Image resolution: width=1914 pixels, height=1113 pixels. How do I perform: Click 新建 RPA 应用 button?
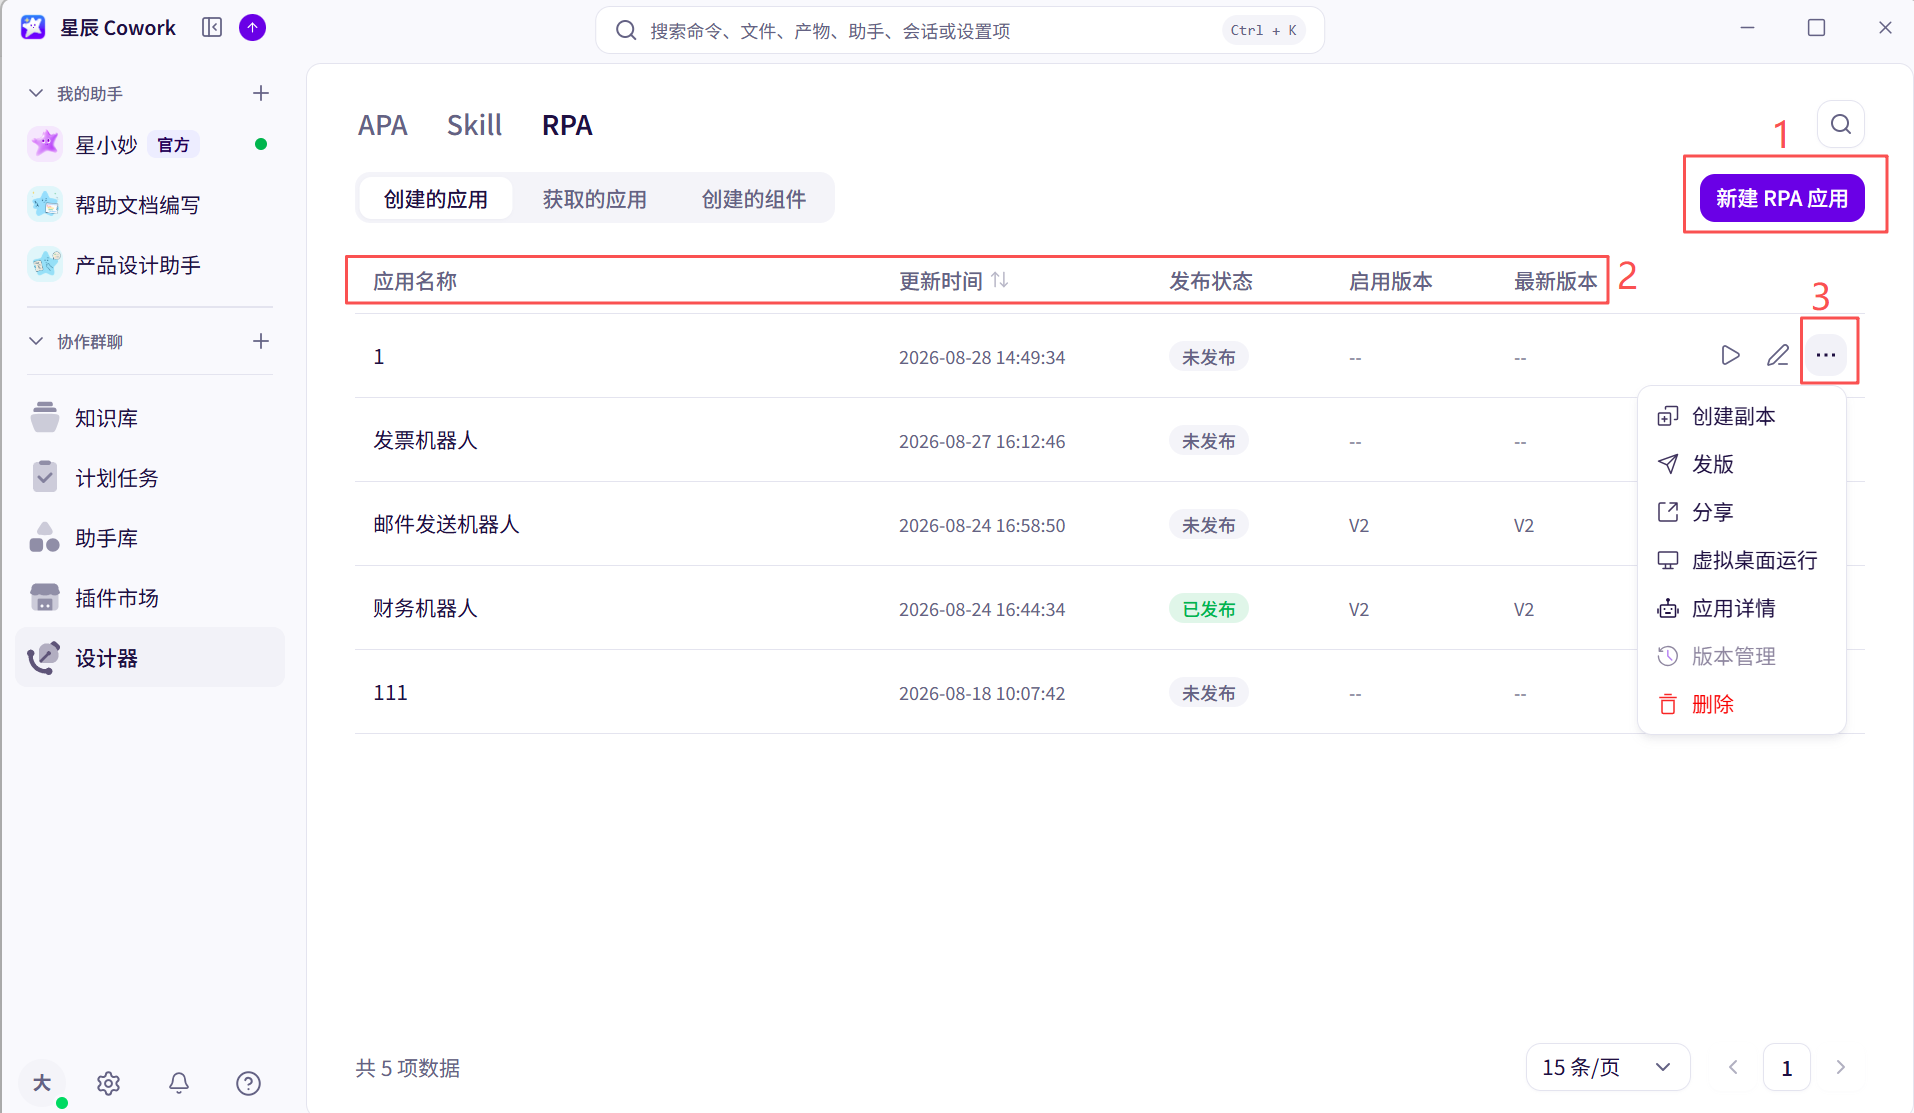click(1782, 198)
